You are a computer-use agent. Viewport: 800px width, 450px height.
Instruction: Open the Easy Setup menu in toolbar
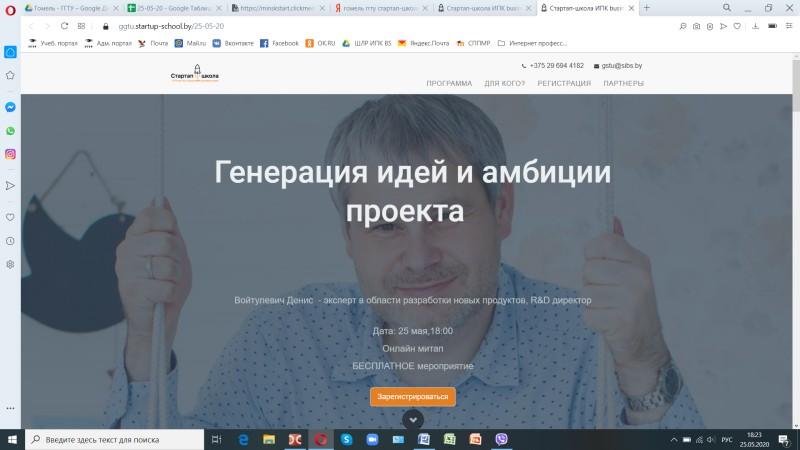(789, 26)
